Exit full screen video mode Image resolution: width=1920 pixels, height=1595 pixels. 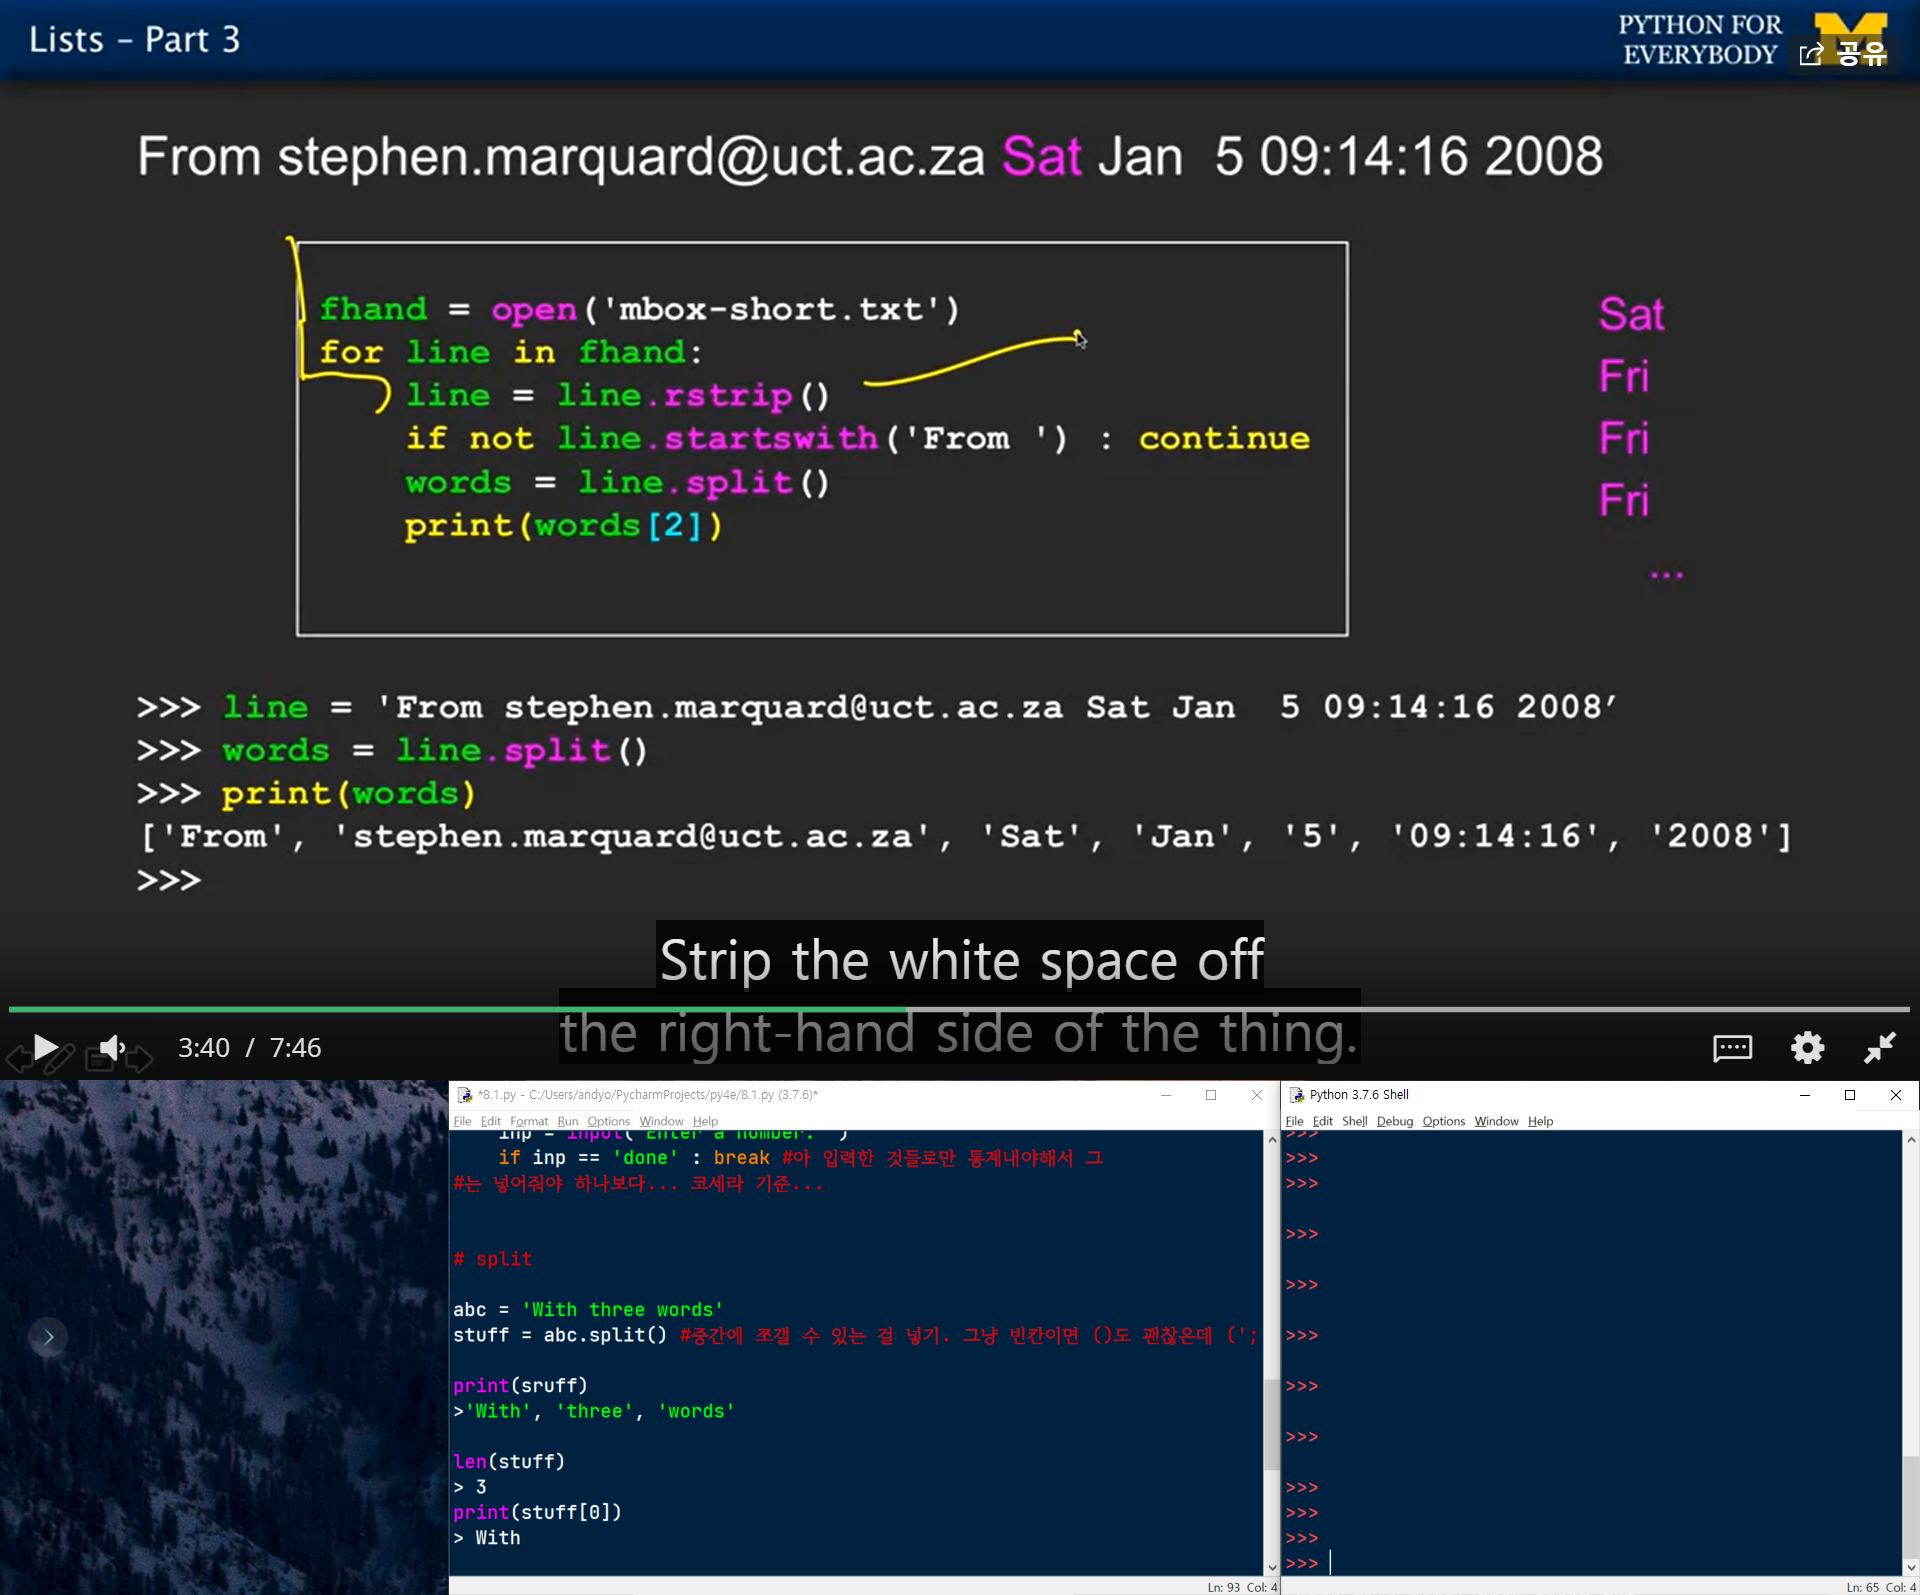pyautogui.click(x=1880, y=1047)
